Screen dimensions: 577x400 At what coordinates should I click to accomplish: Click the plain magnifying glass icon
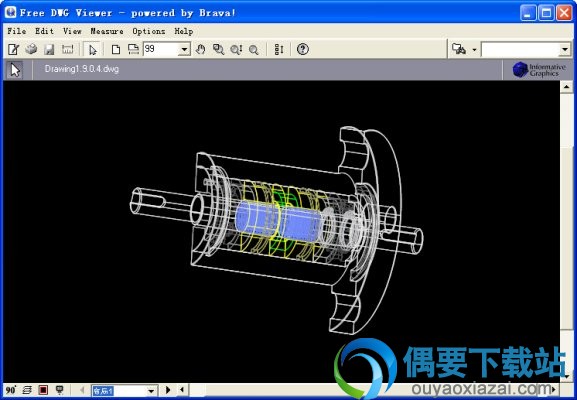(254, 49)
